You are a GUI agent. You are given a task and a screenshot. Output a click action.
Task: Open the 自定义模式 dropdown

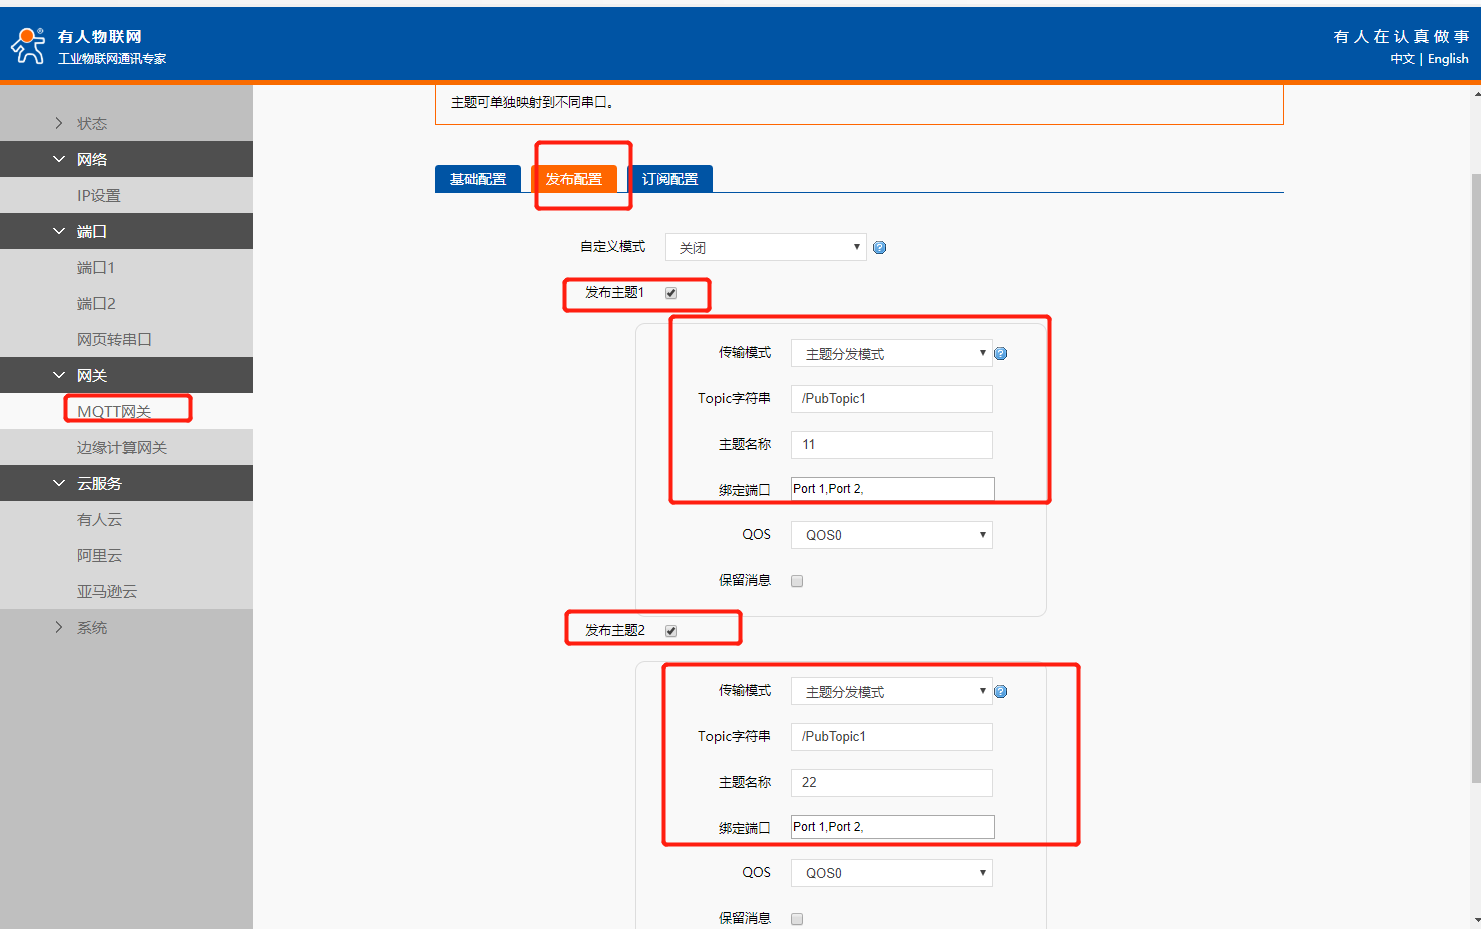click(765, 247)
